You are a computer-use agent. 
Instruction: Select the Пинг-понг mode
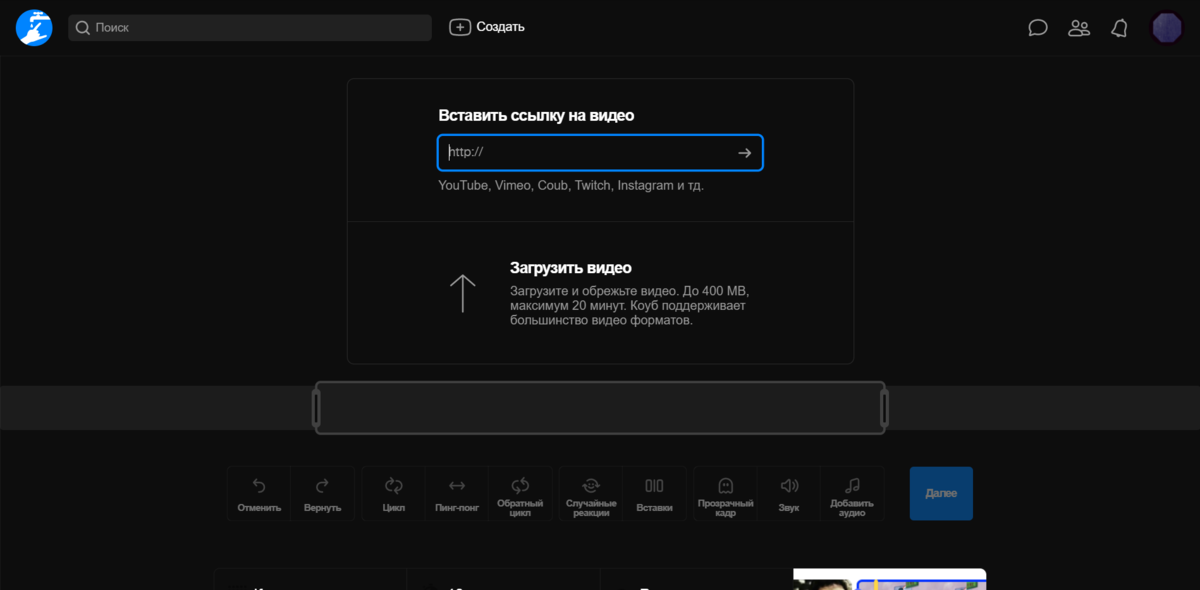tap(457, 494)
